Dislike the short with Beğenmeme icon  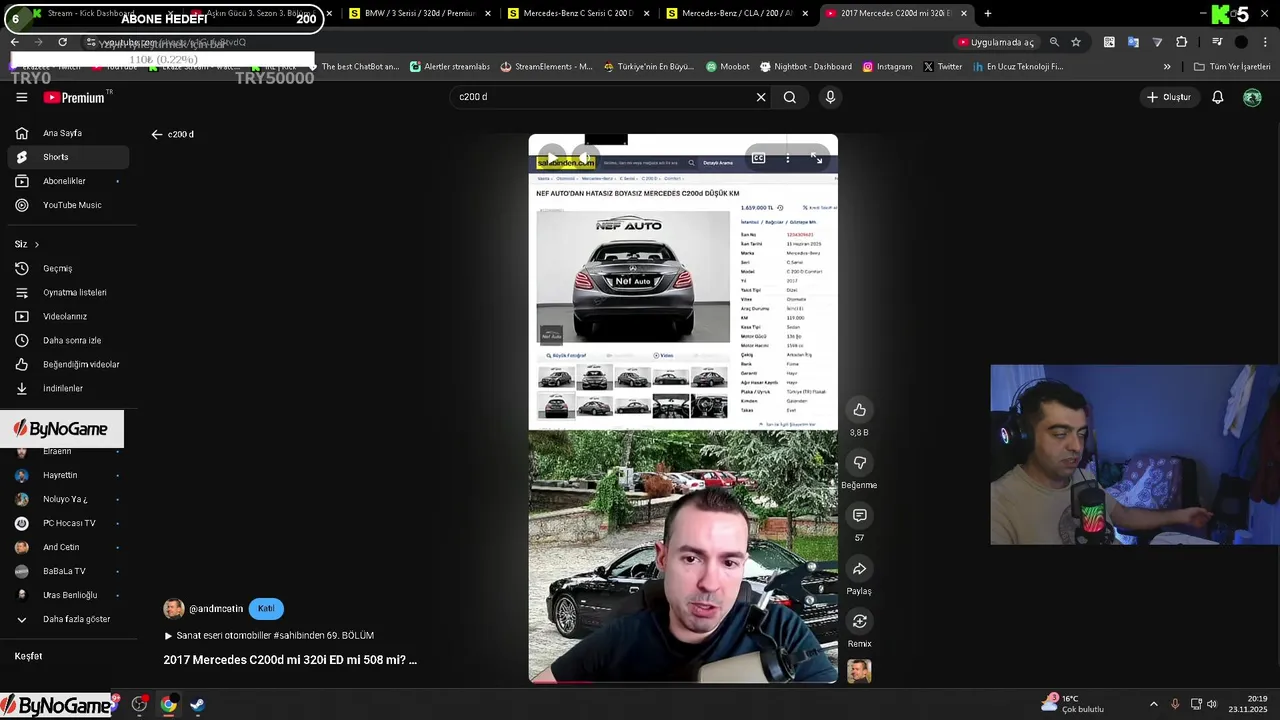tap(859, 462)
